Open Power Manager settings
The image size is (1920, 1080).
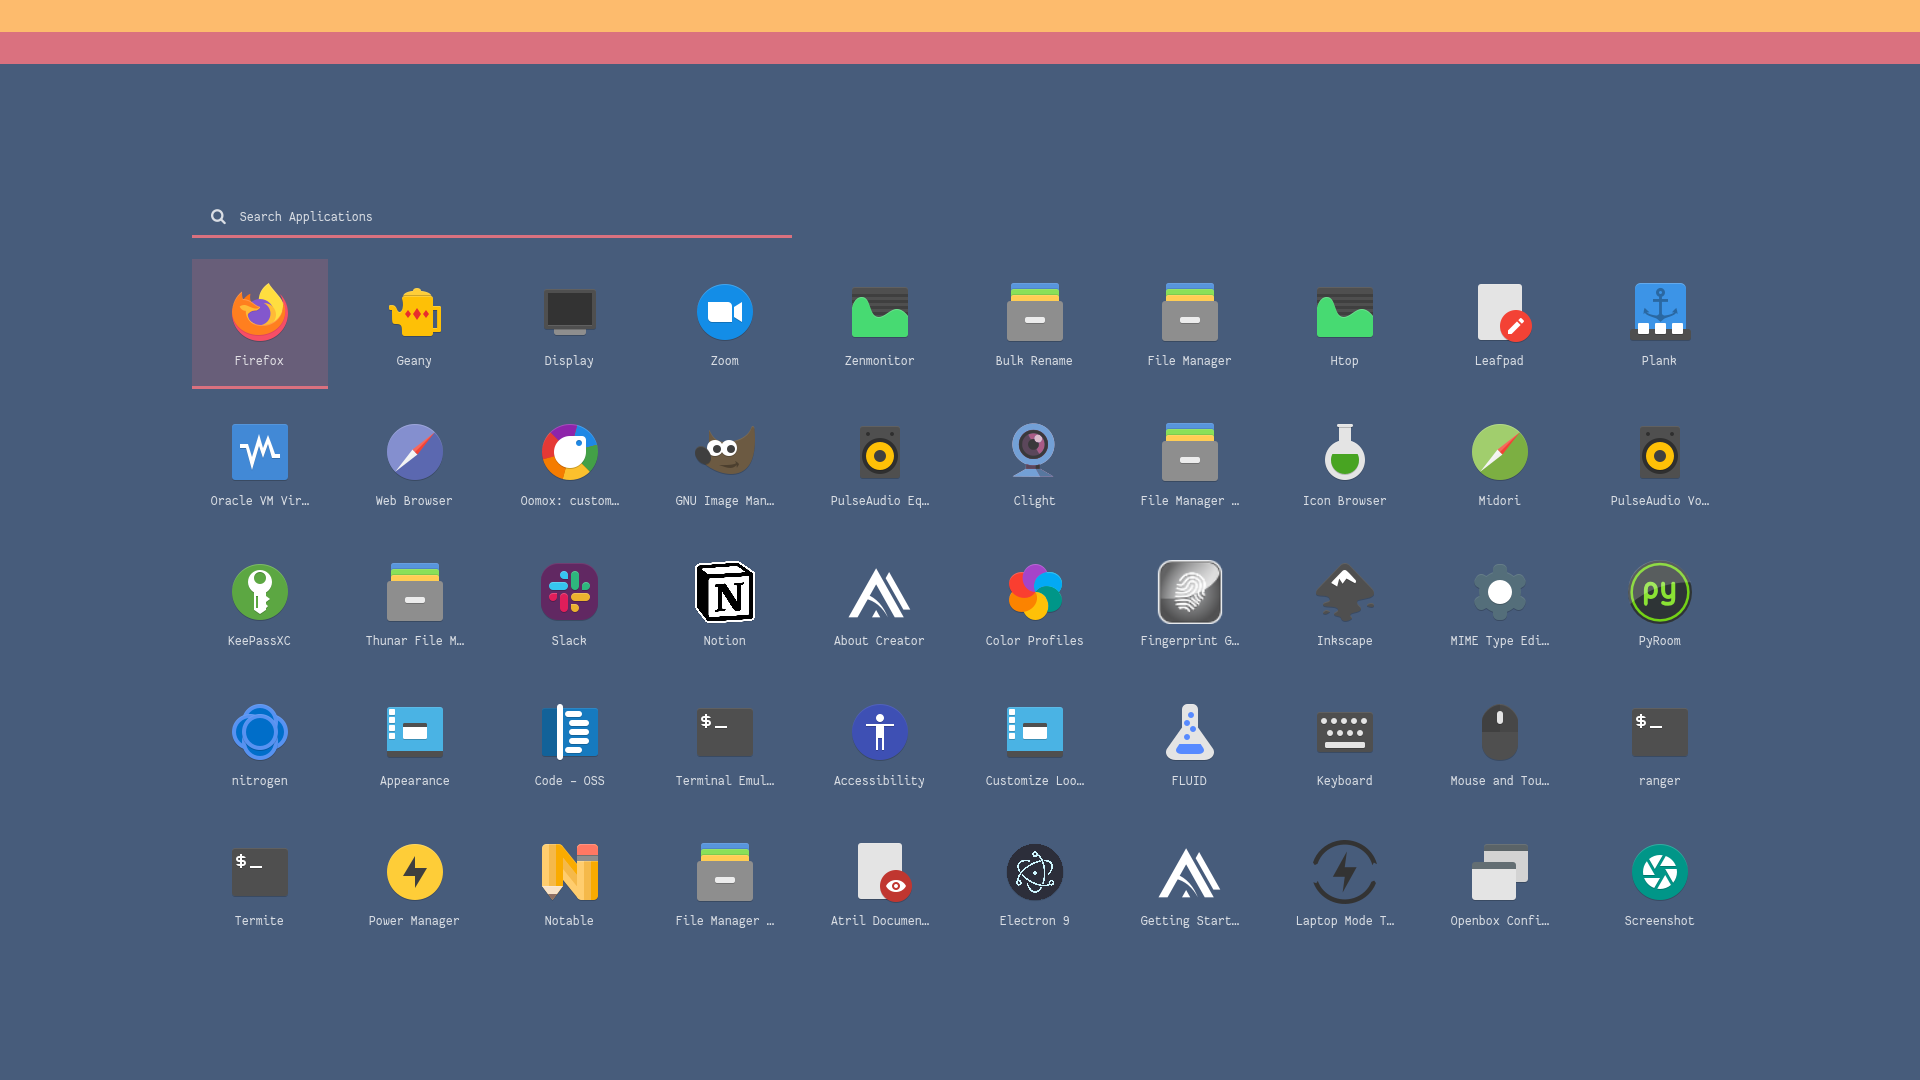tap(414, 882)
